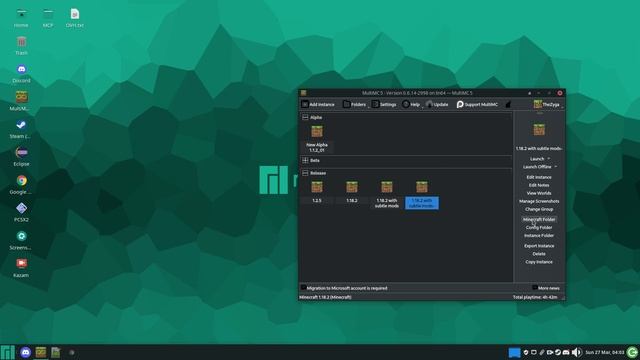Click the MultiMC taskbar icon
This screenshot has height=360, width=640.
click(x=41, y=352)
